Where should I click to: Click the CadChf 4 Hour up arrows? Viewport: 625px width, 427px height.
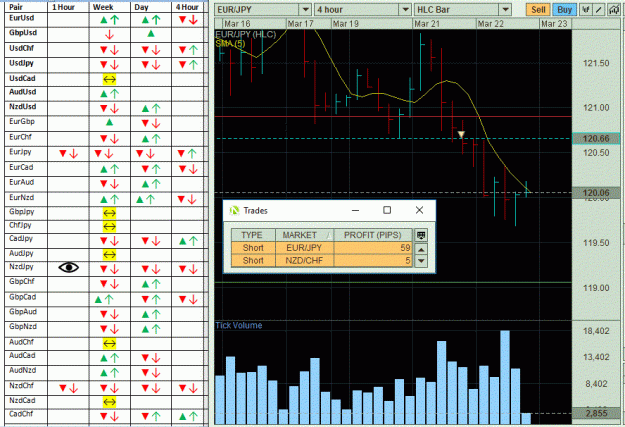click(x=188, y=417)
